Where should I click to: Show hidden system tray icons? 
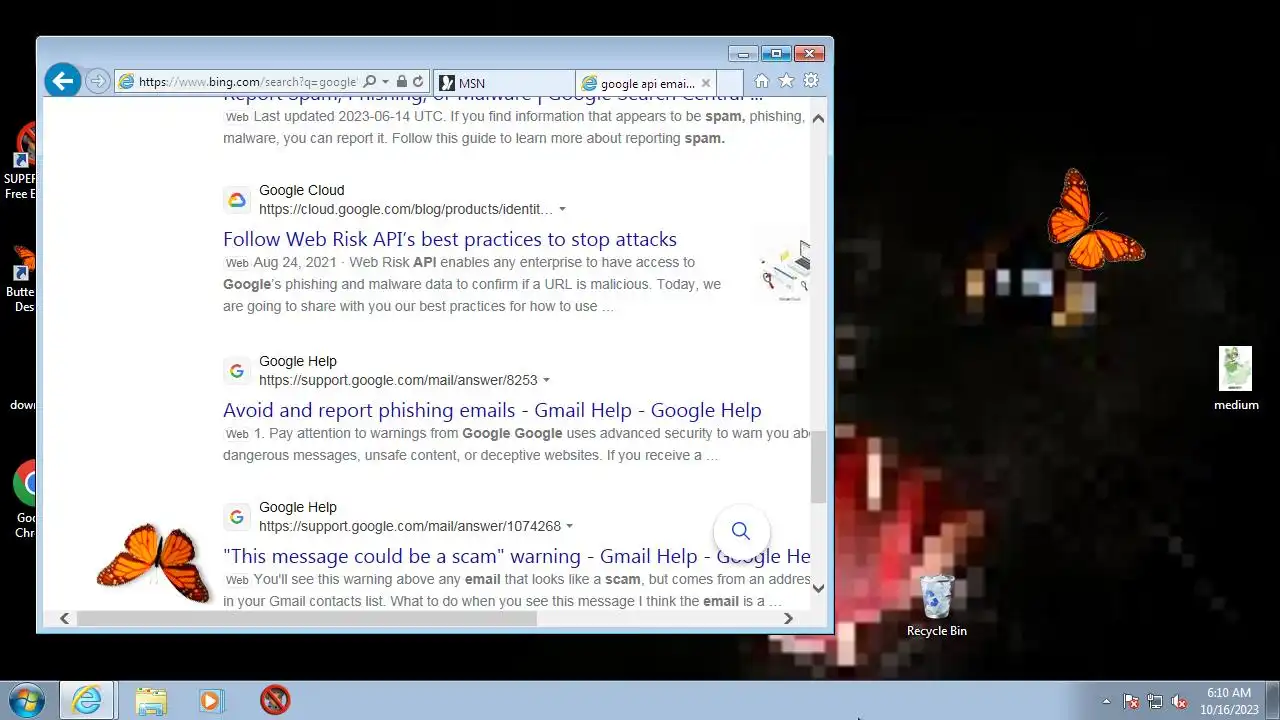(1106, 701)
